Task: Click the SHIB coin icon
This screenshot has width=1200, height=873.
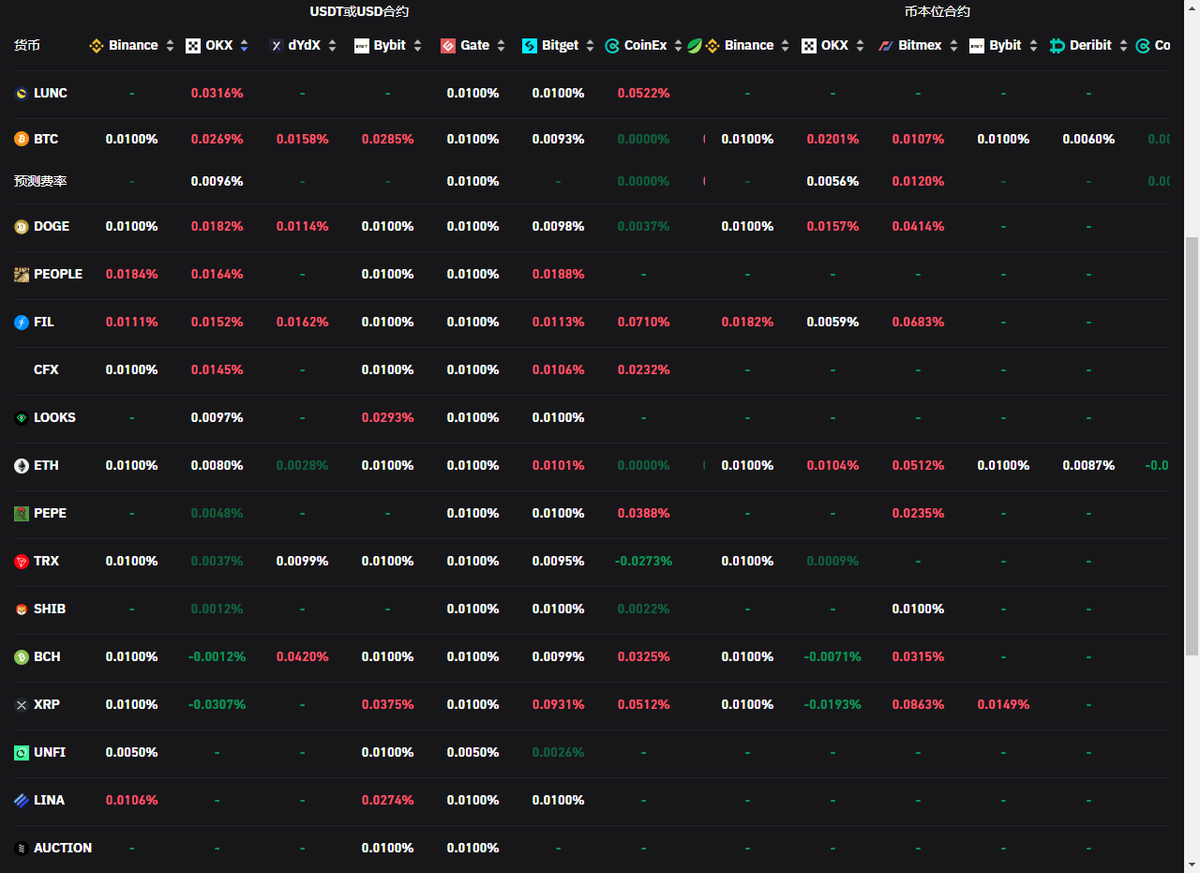Action: pyautogui.click(x=21, y=609)
